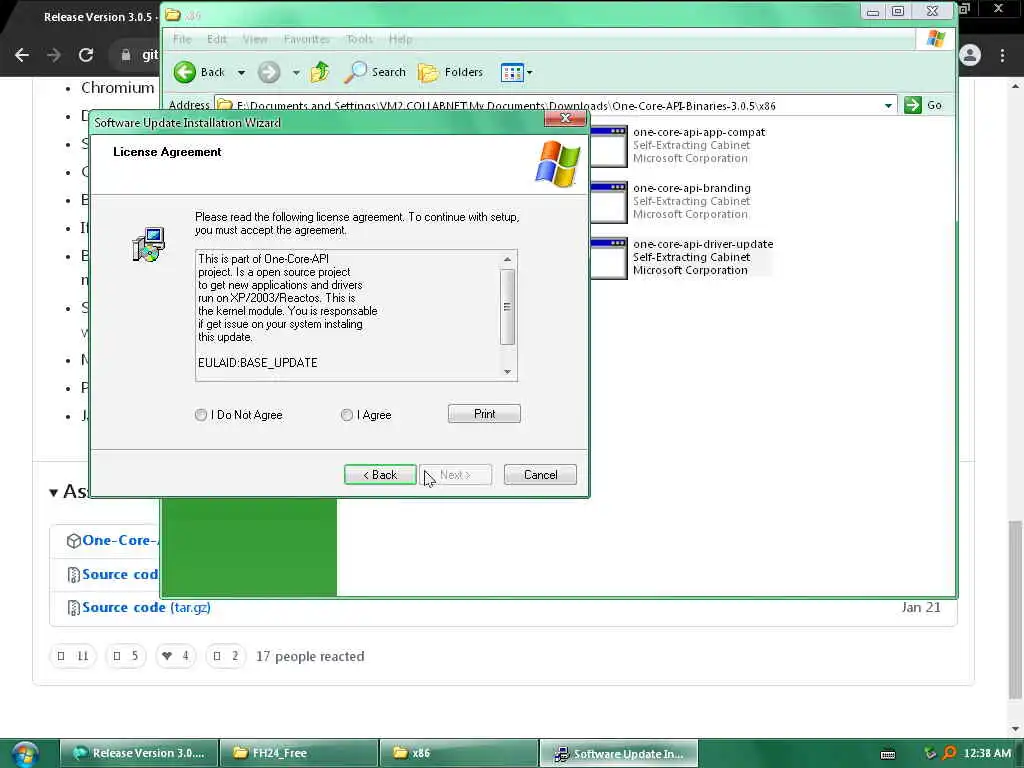Image resolution: width=1024 pixels, height=768 pixels.
Task: Switch to FH24_Free taskbar folder
Action: tap(298, 753)
